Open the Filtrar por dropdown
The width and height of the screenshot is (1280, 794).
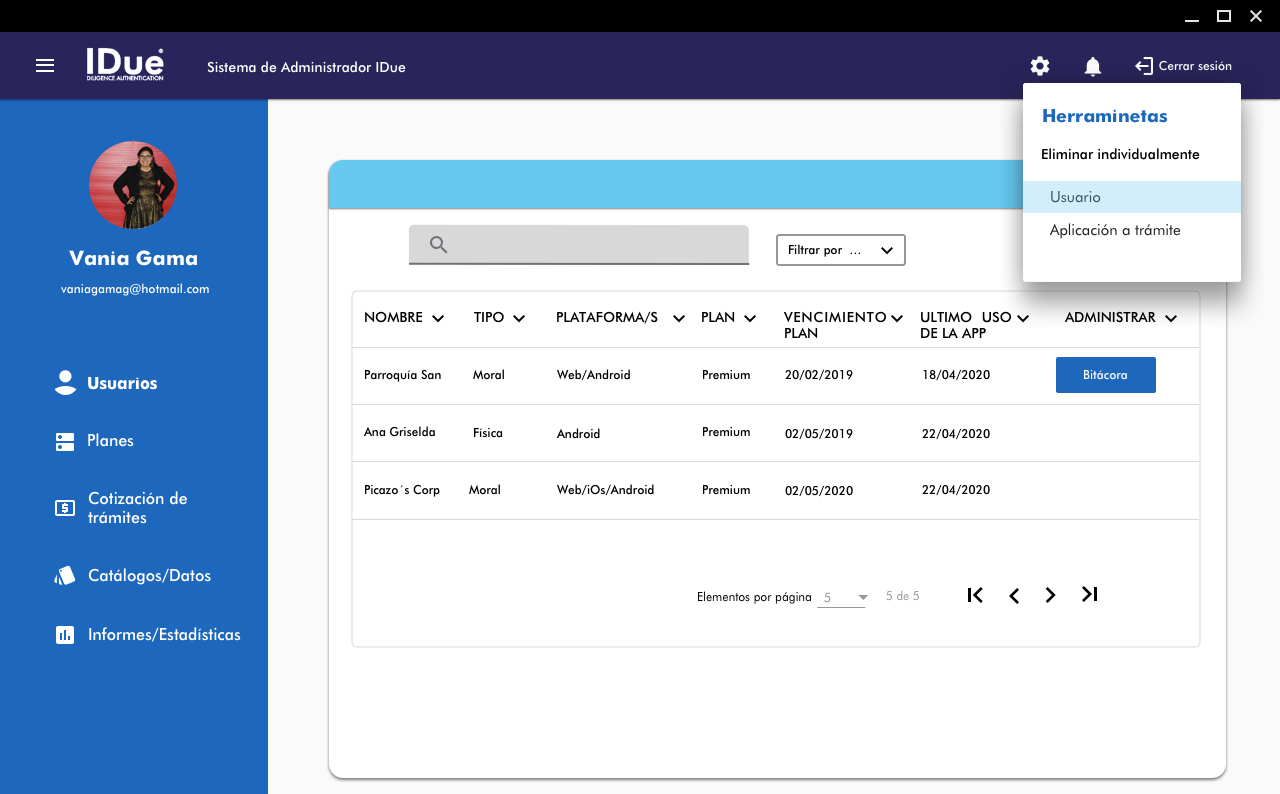(x=840, y=250)
